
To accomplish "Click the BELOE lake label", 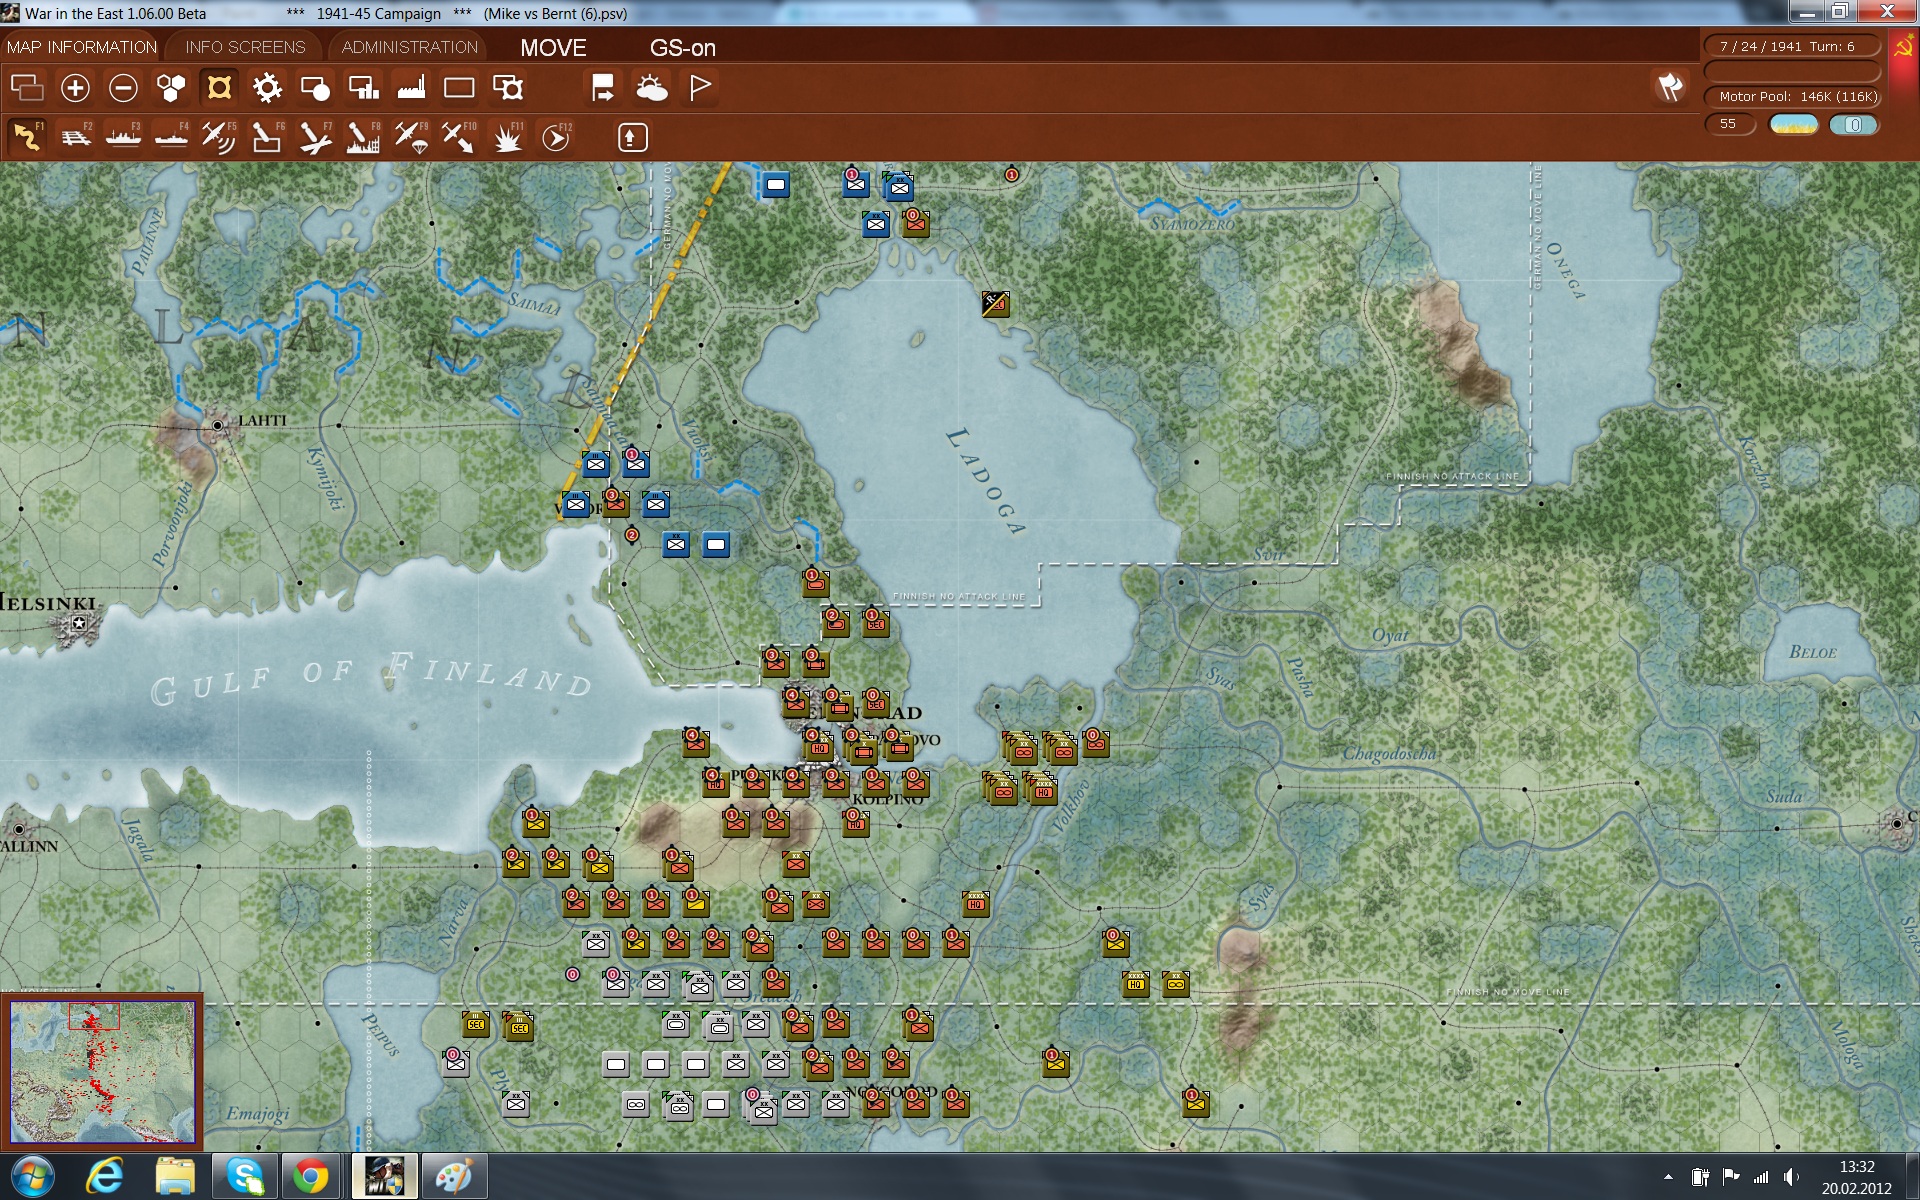I will tap(1812, 652).
